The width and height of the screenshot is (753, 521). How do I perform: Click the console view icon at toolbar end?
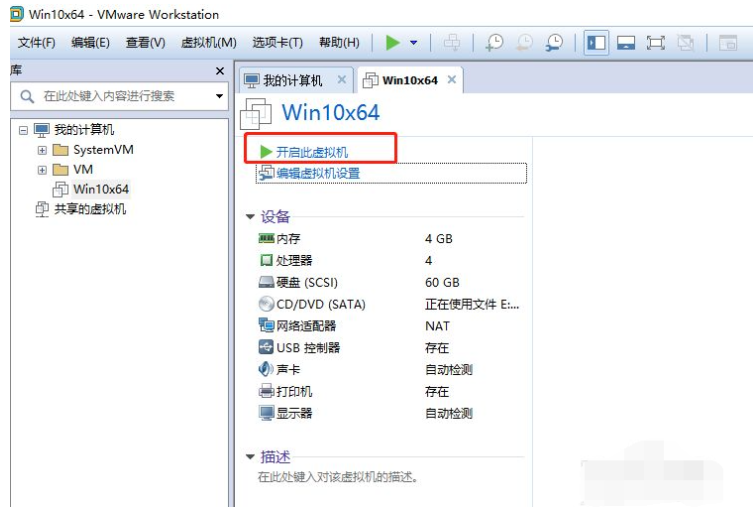[728, 43]
